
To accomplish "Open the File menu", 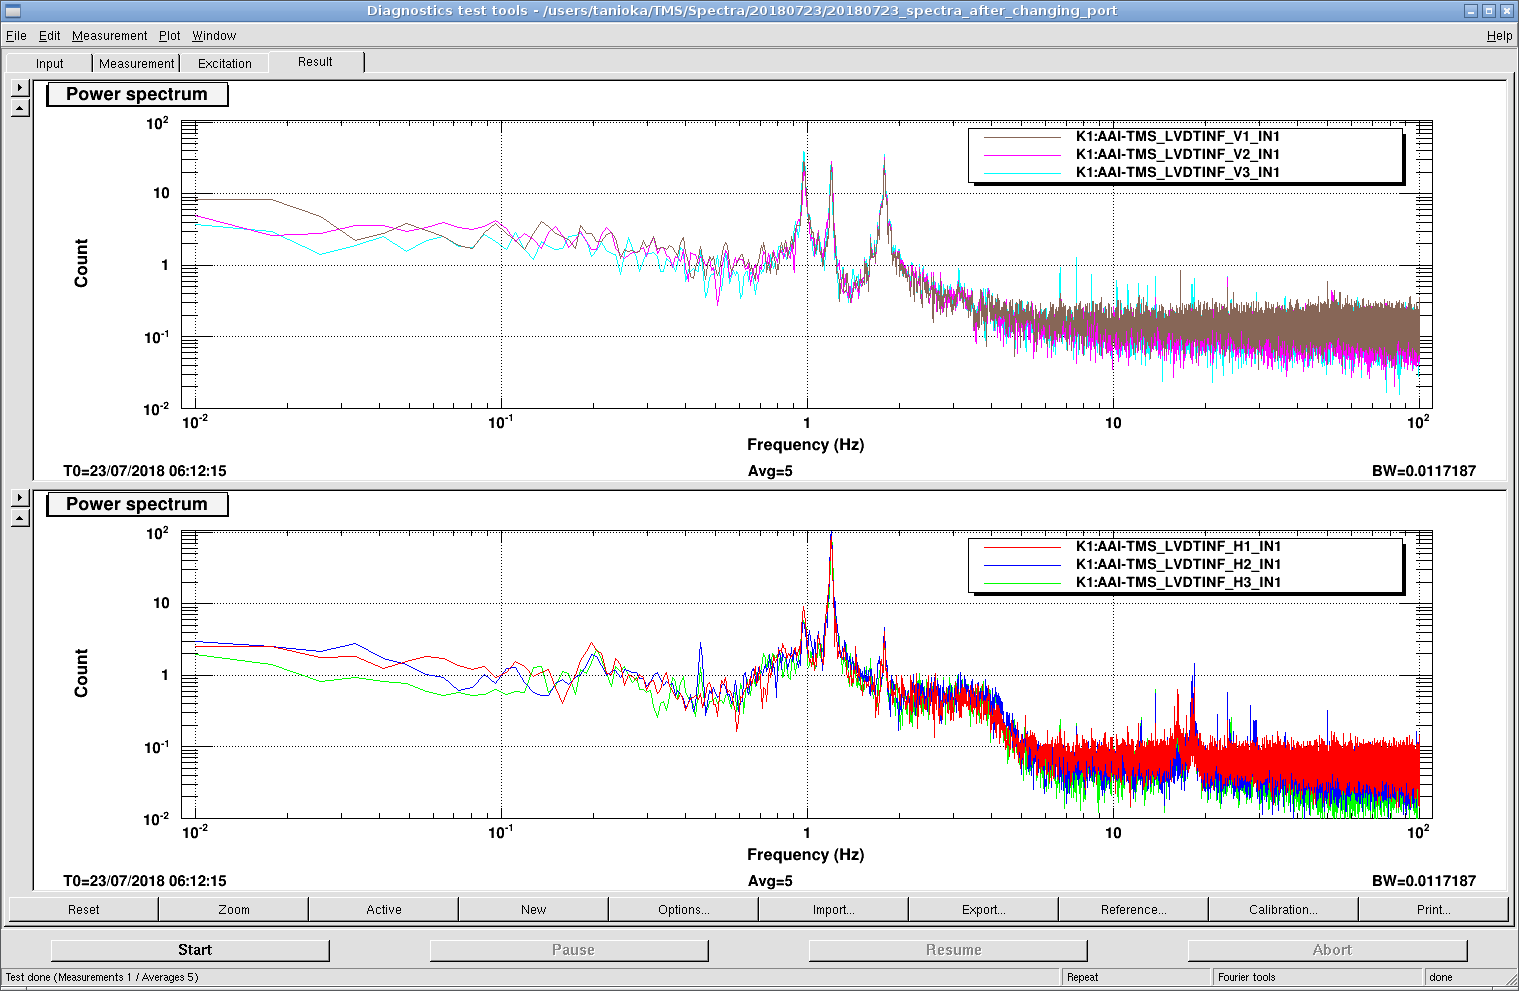I will 16,36.
